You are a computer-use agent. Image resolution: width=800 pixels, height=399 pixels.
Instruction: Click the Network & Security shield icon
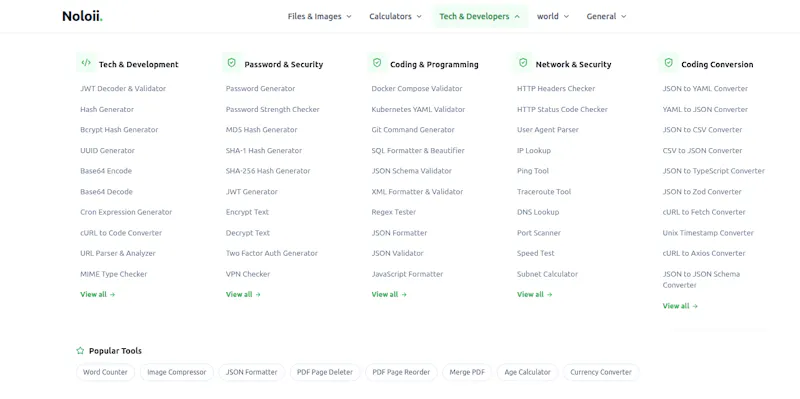point(523,63)
